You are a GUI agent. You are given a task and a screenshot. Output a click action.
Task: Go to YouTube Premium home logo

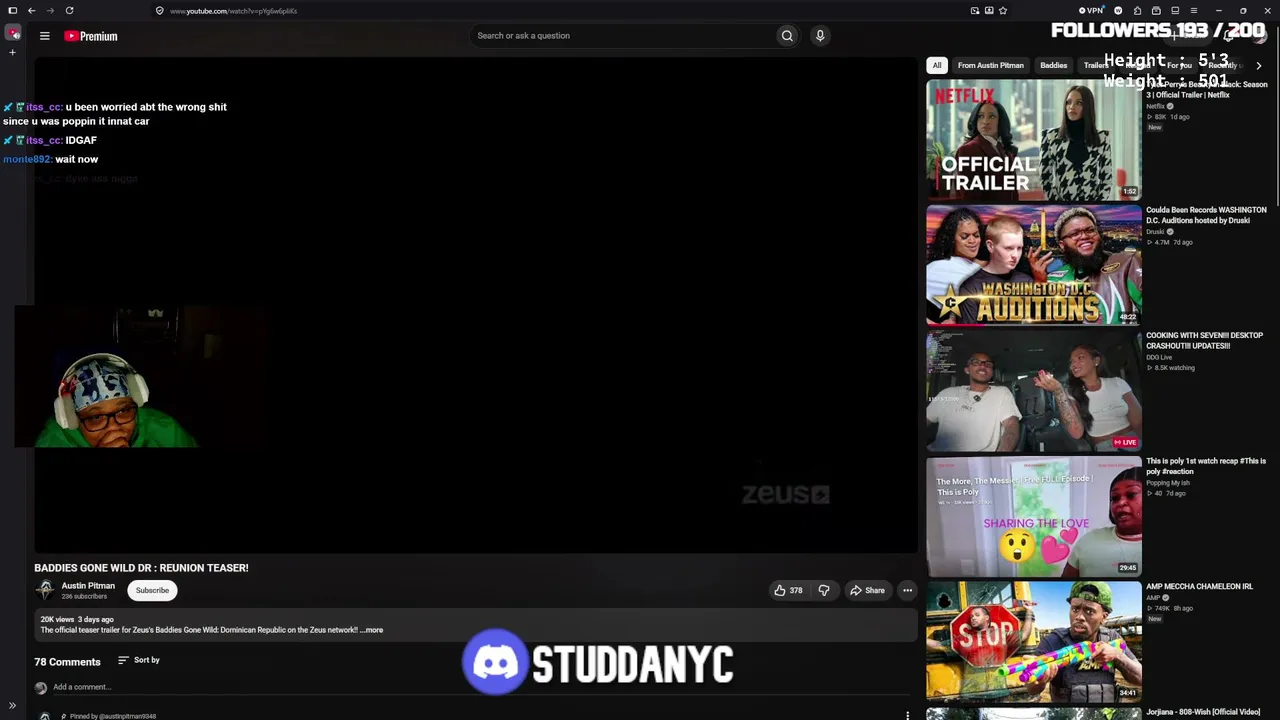[x=91, y=36]
